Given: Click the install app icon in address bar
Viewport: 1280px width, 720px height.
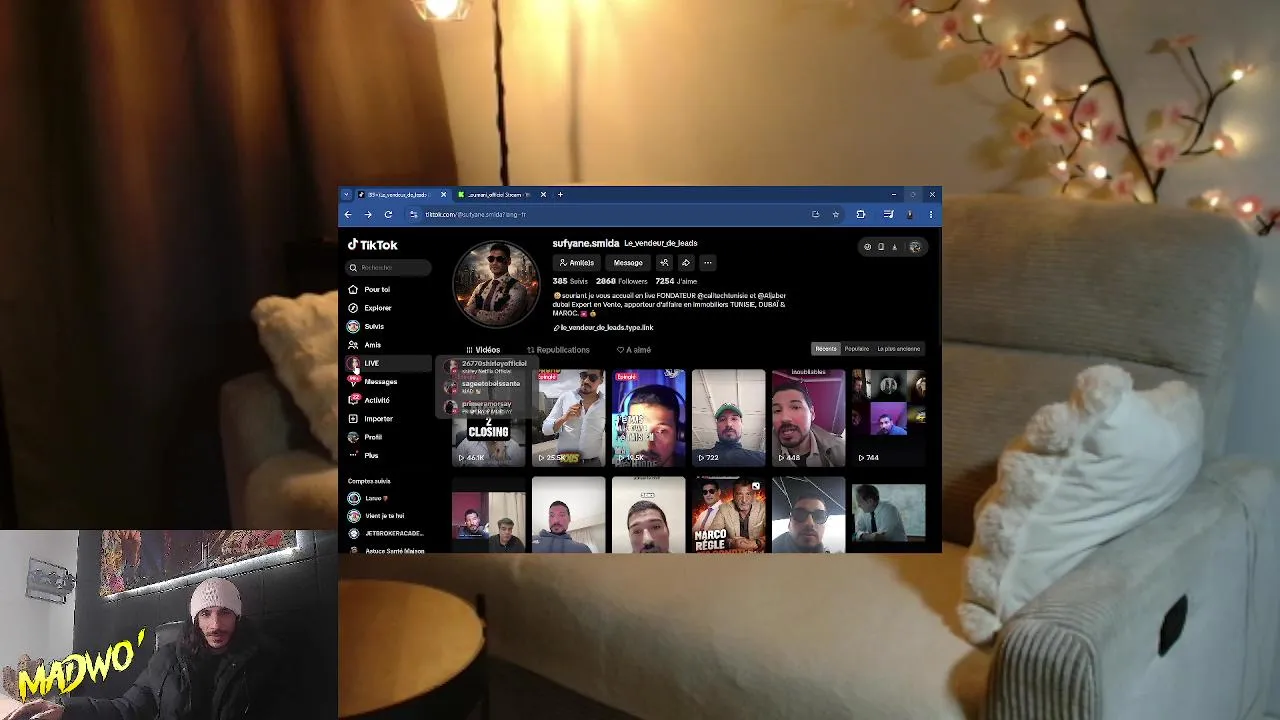Looking at the screenshot, I should coord(816,214).
